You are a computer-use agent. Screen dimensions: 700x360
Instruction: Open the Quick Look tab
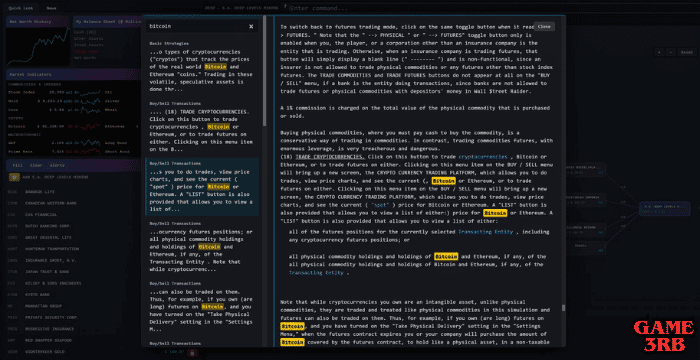[x=21, y=8]
